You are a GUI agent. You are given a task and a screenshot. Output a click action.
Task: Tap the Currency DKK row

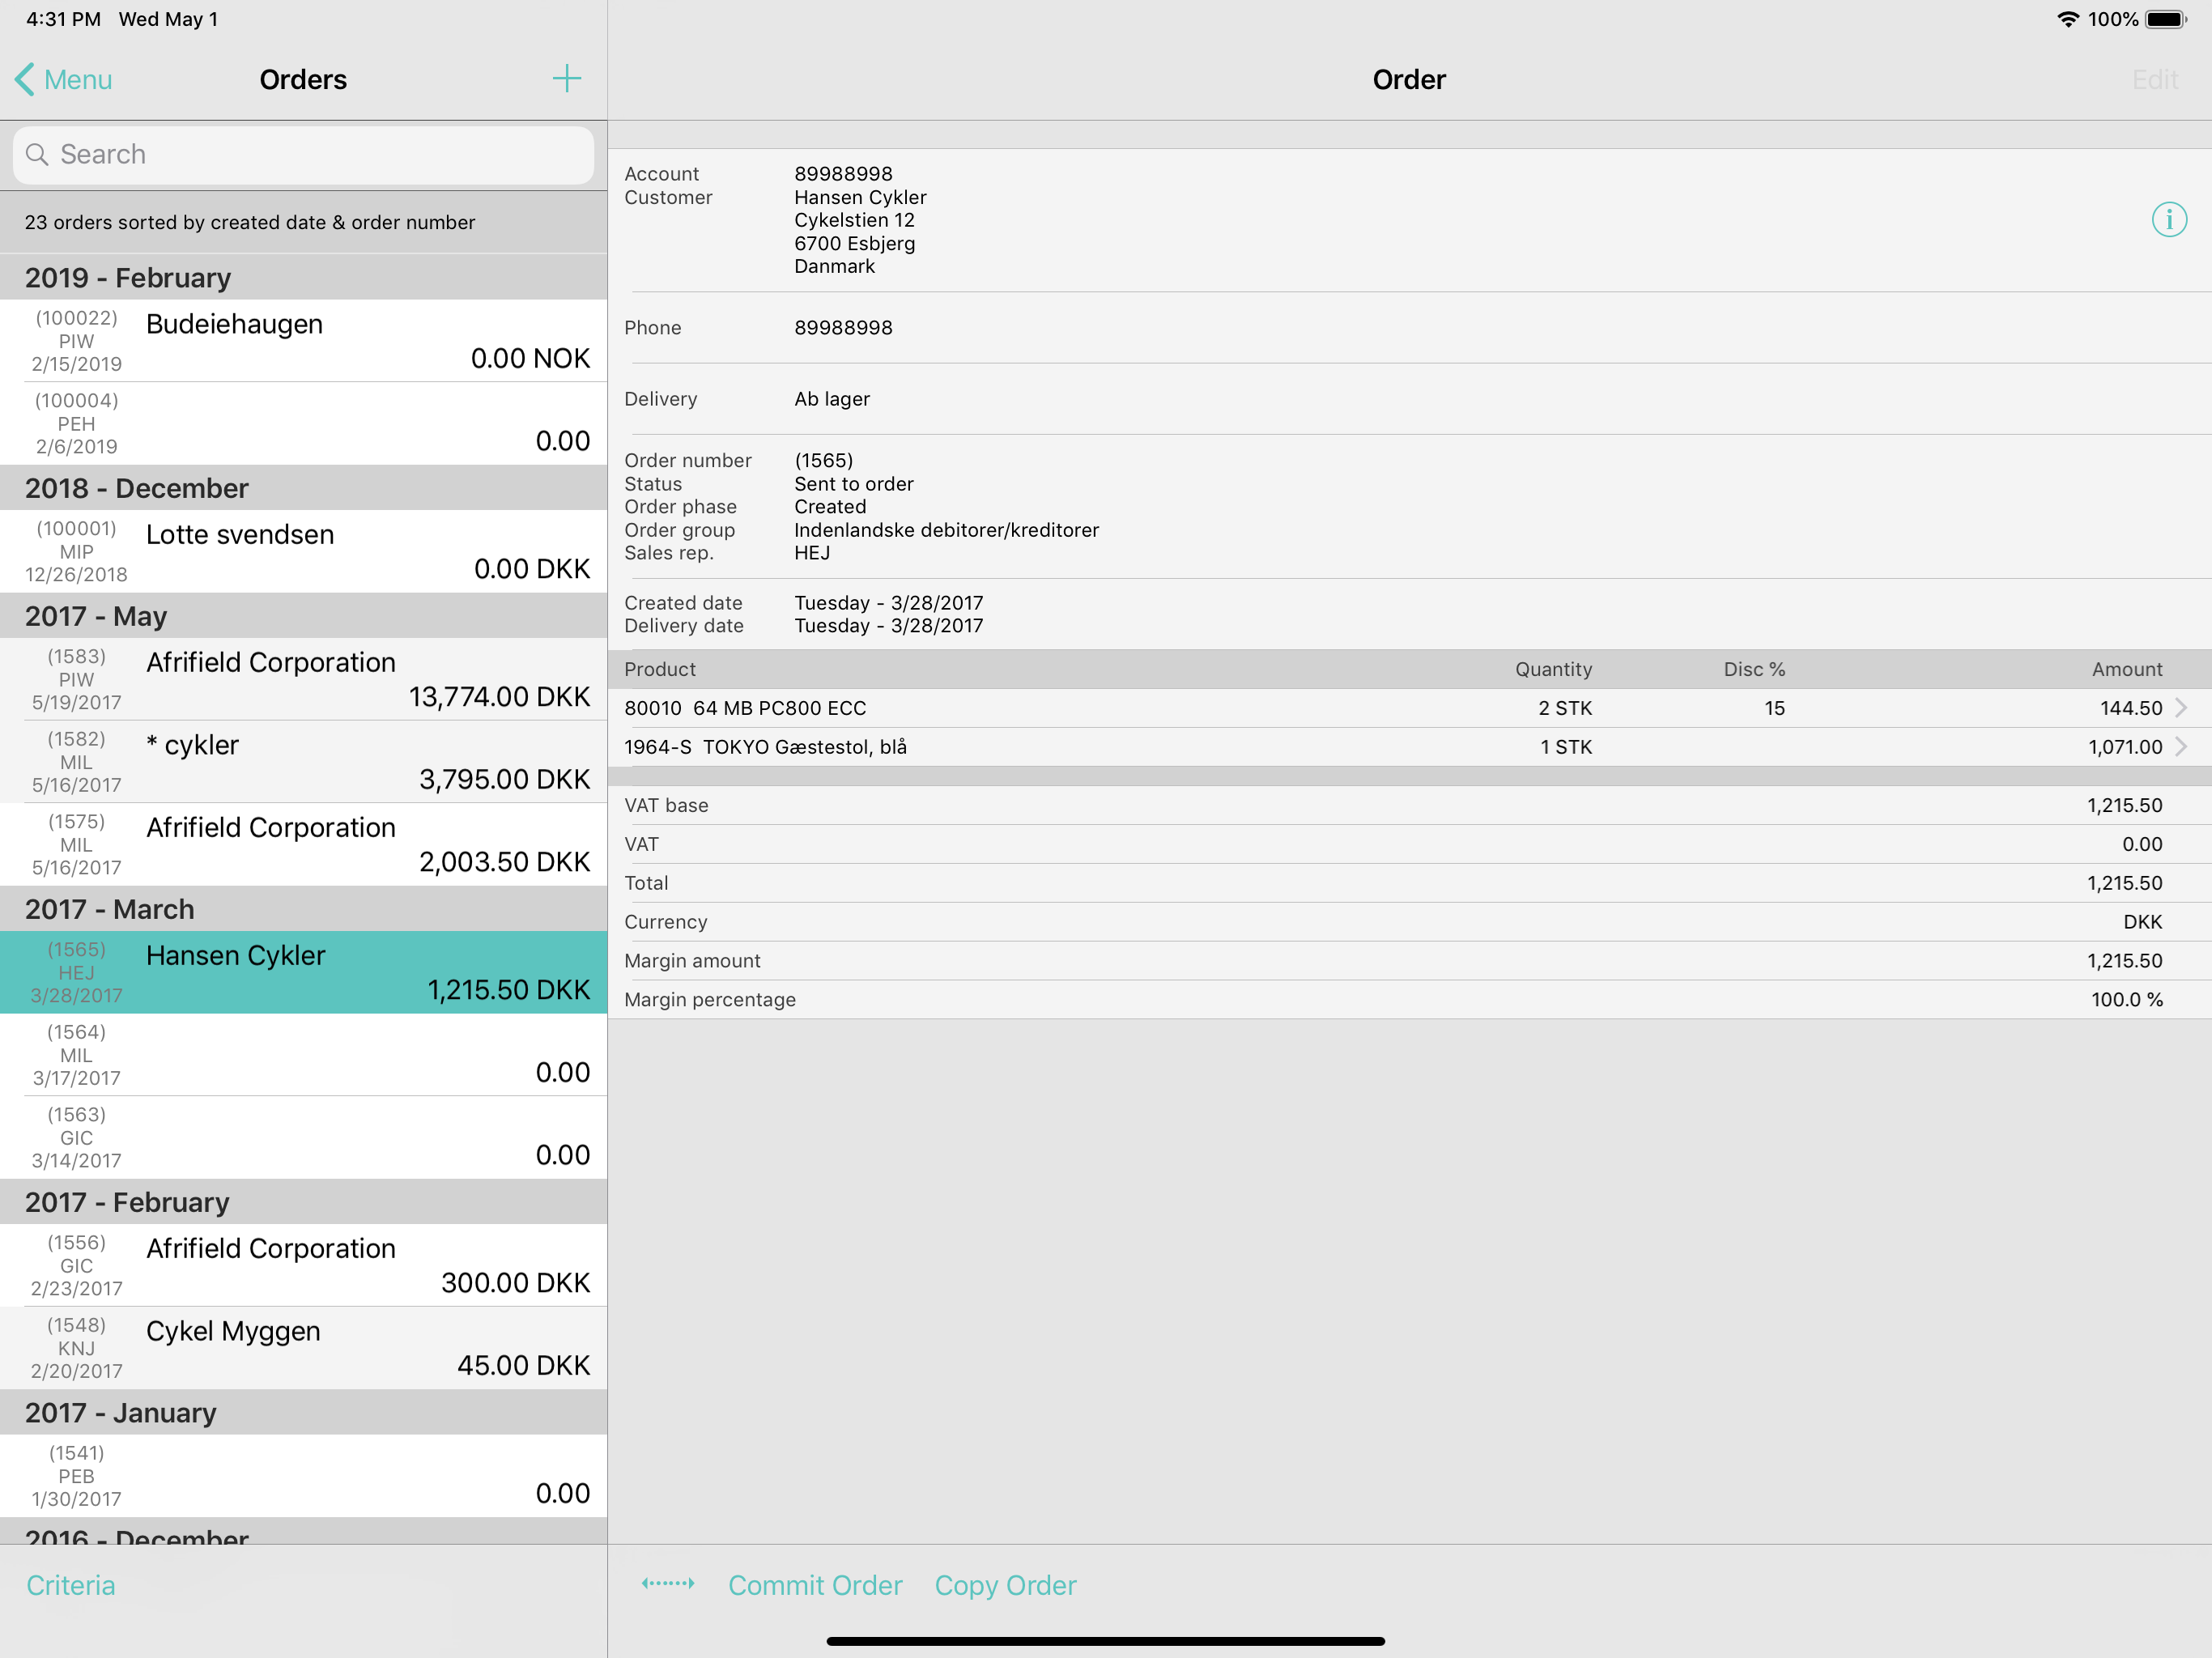pos(1409,922)
